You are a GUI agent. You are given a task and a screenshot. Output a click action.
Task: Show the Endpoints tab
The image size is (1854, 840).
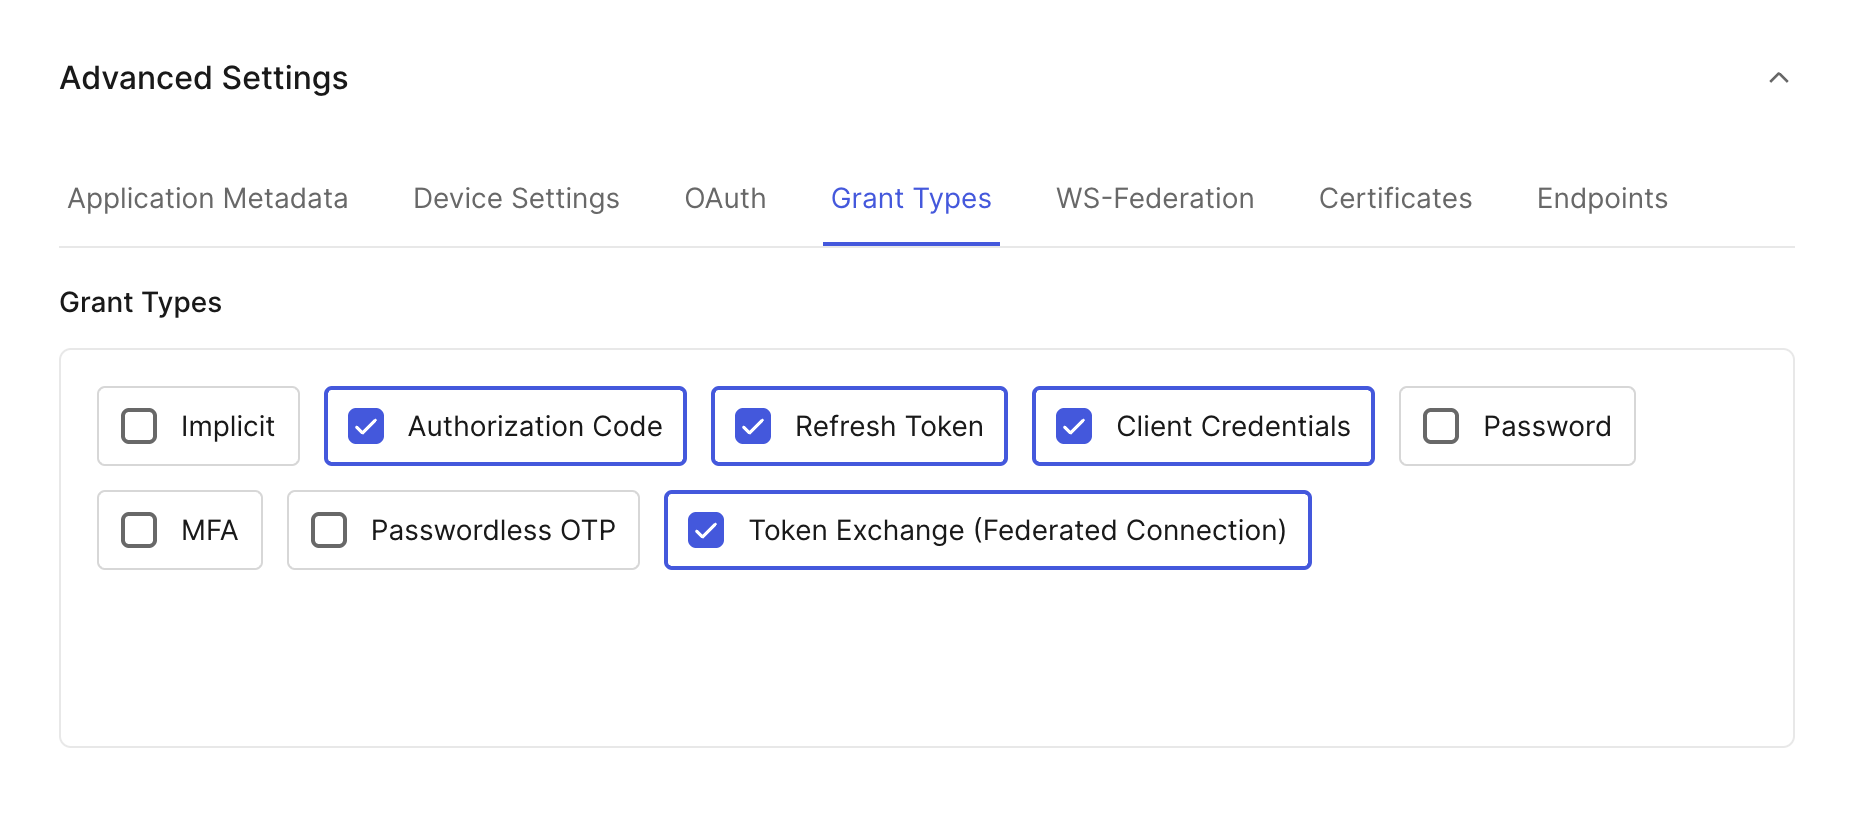point(1602,199)
